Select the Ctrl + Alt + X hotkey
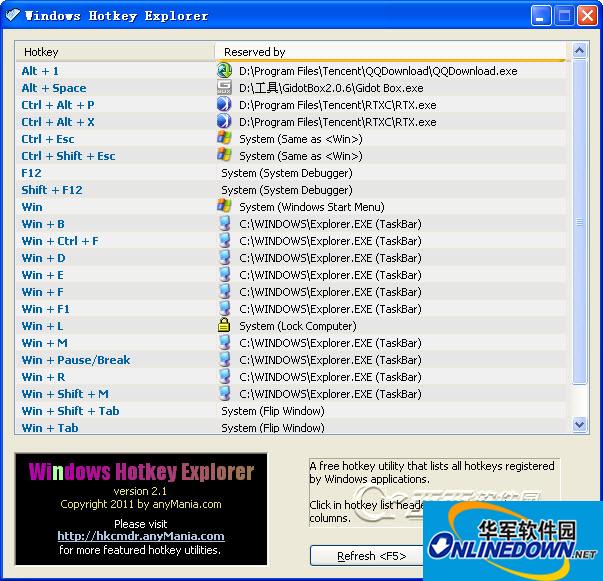603x581 pixels. click(x=58, y=122)
